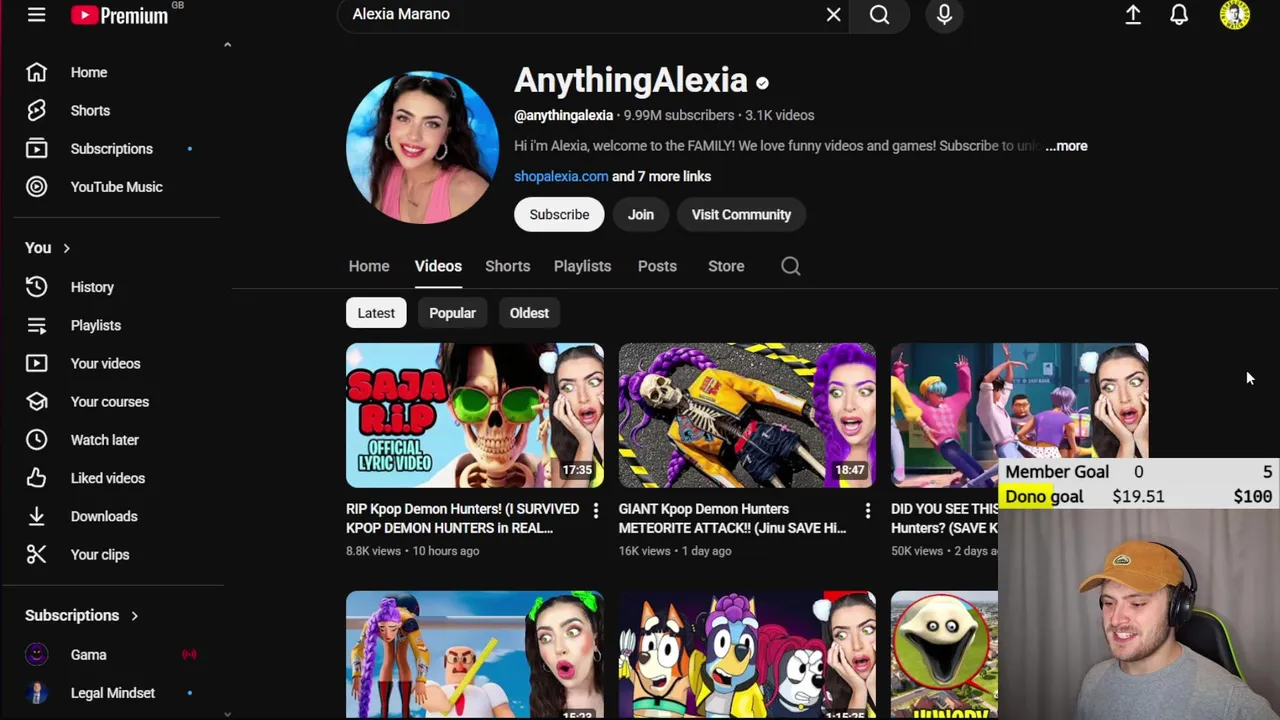Select the Popular sort chip

[x=452, y=313]
